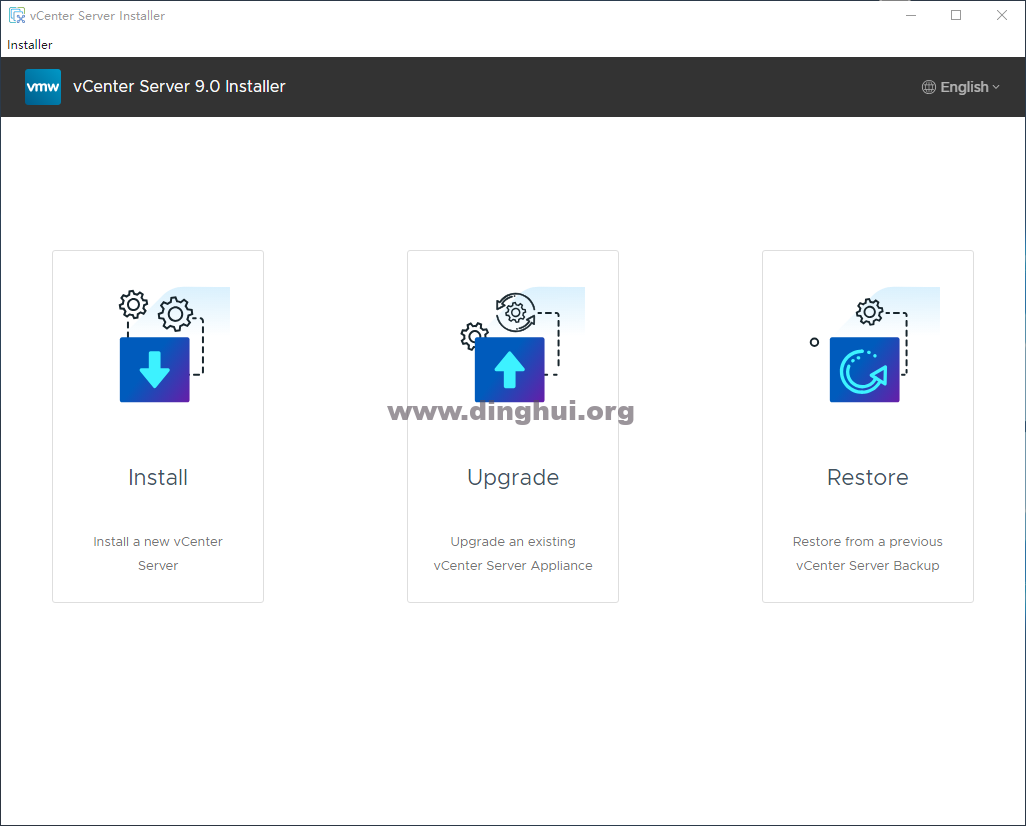Minimize the installer window

coord(910,15)
